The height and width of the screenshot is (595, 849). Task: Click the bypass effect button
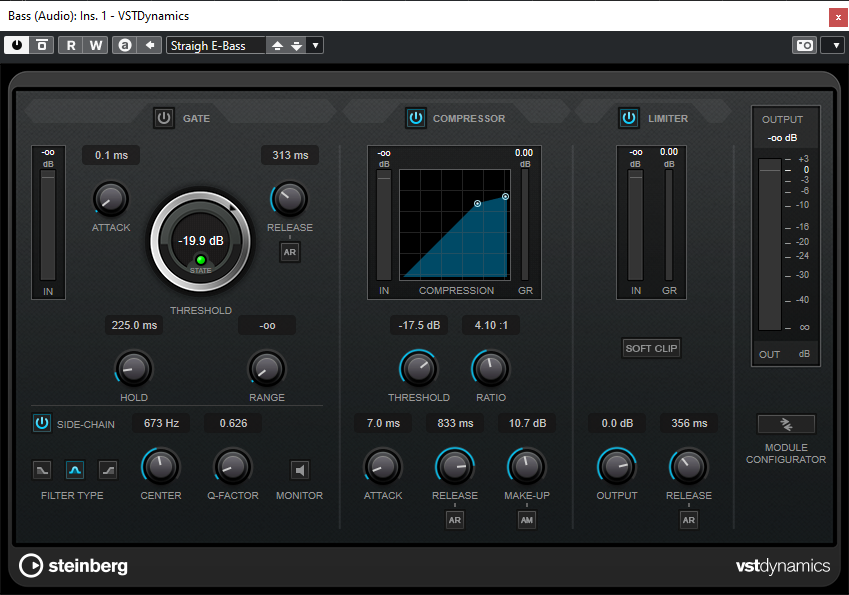[x=42, y=45]
